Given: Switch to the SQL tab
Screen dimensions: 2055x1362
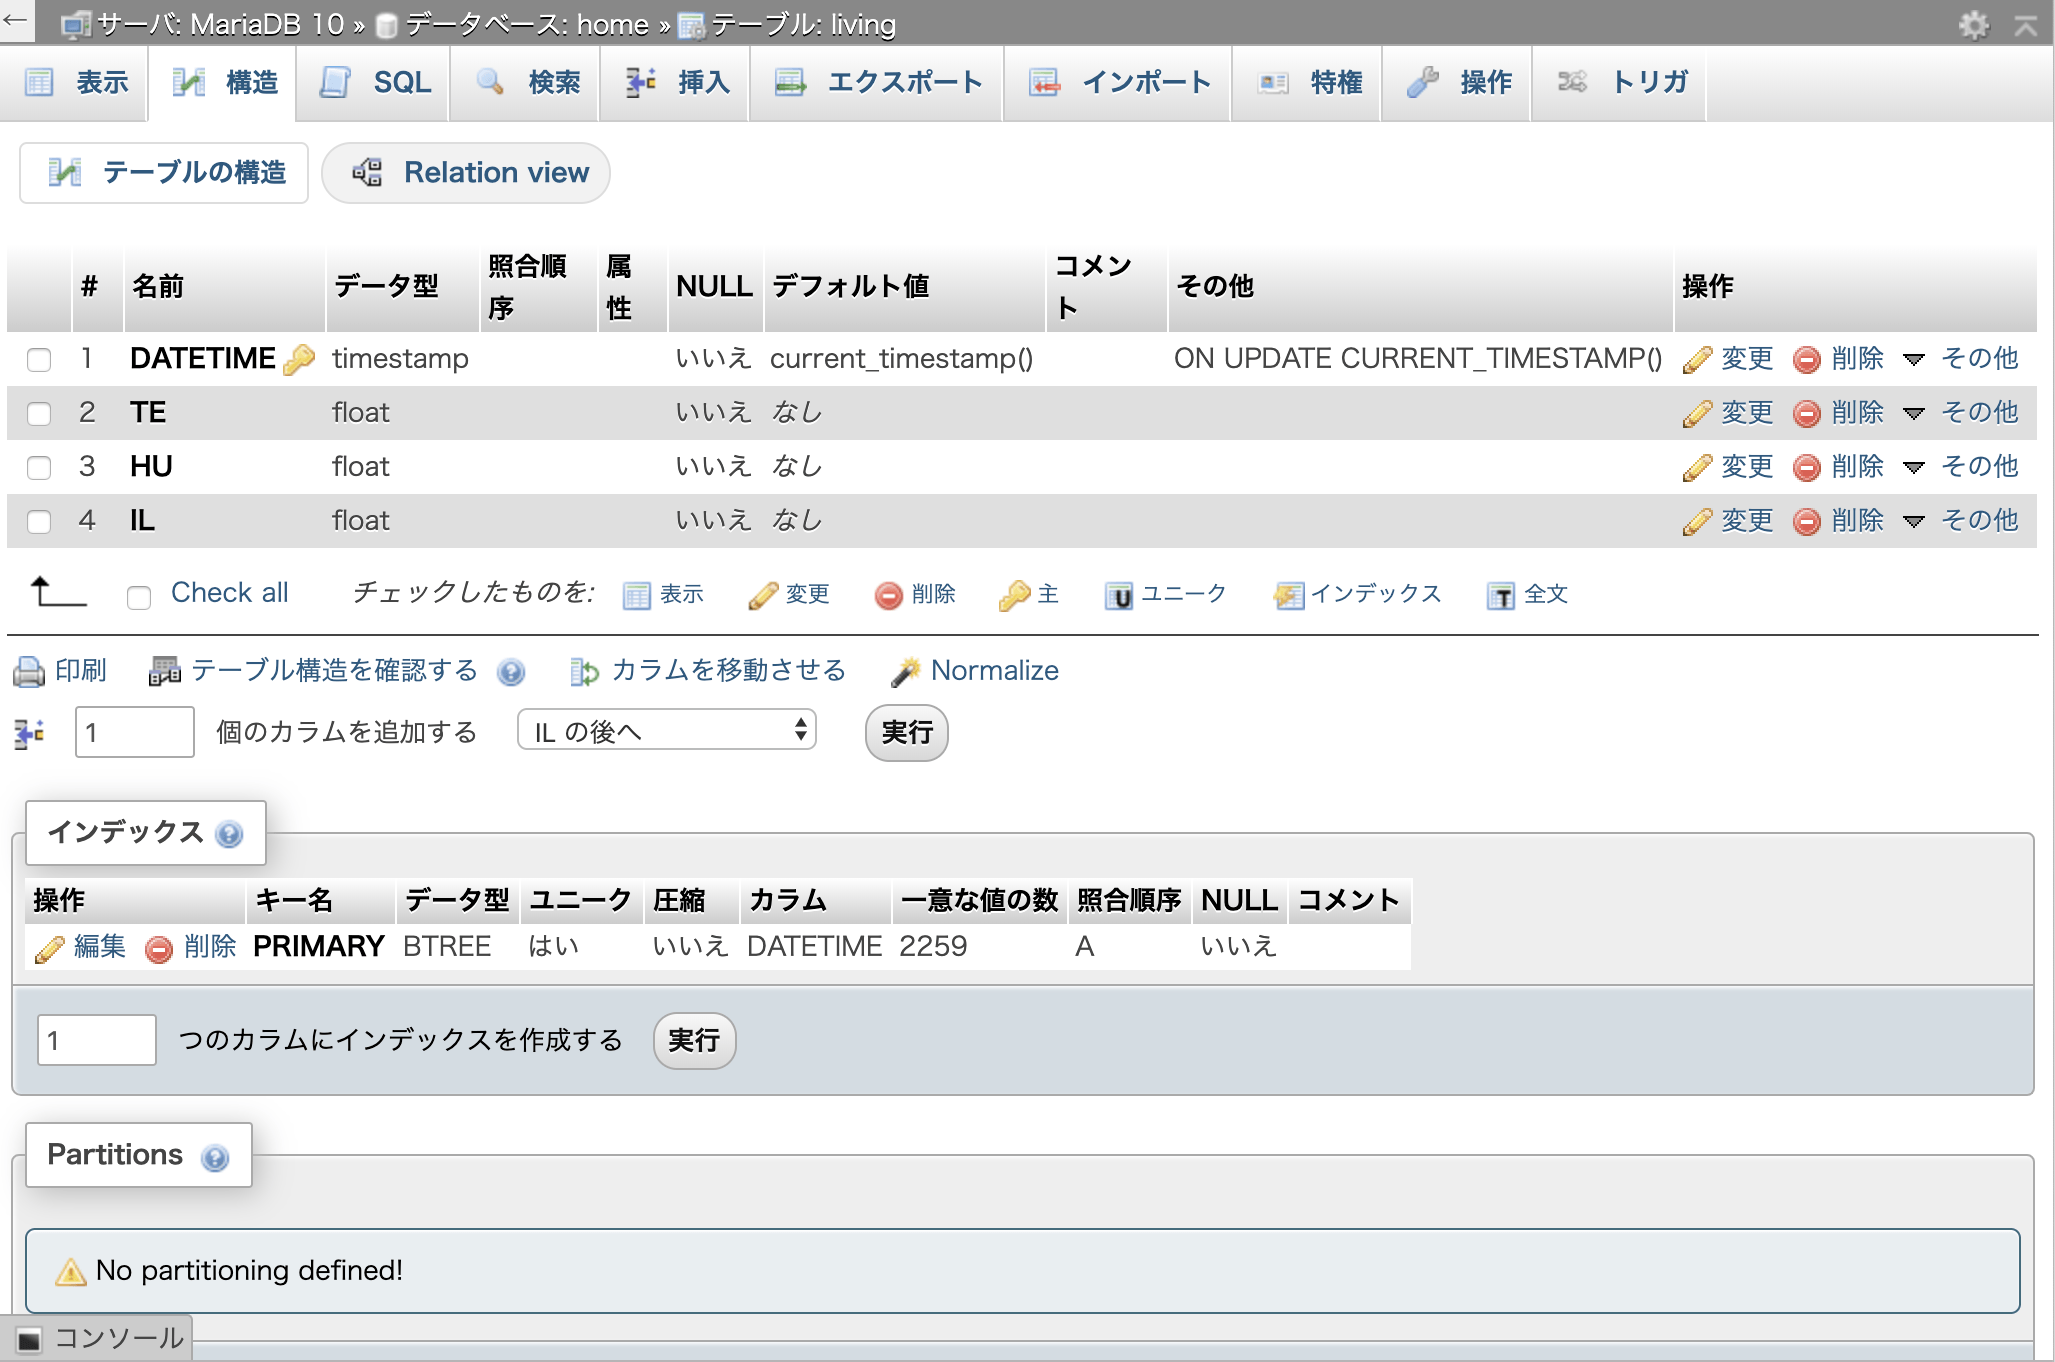Looking at the screenshot, I should 376,82.
